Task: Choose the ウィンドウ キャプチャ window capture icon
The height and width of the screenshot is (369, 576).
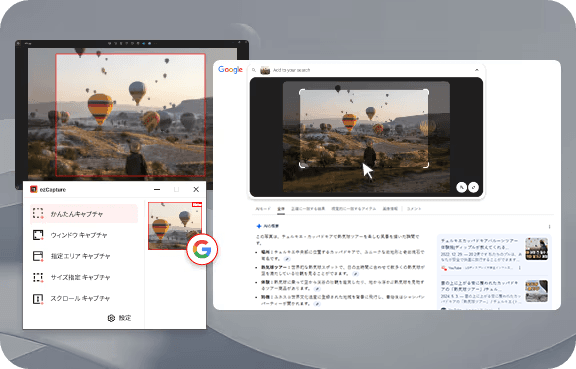Action: pyautogui.click(x=38, y=235)
